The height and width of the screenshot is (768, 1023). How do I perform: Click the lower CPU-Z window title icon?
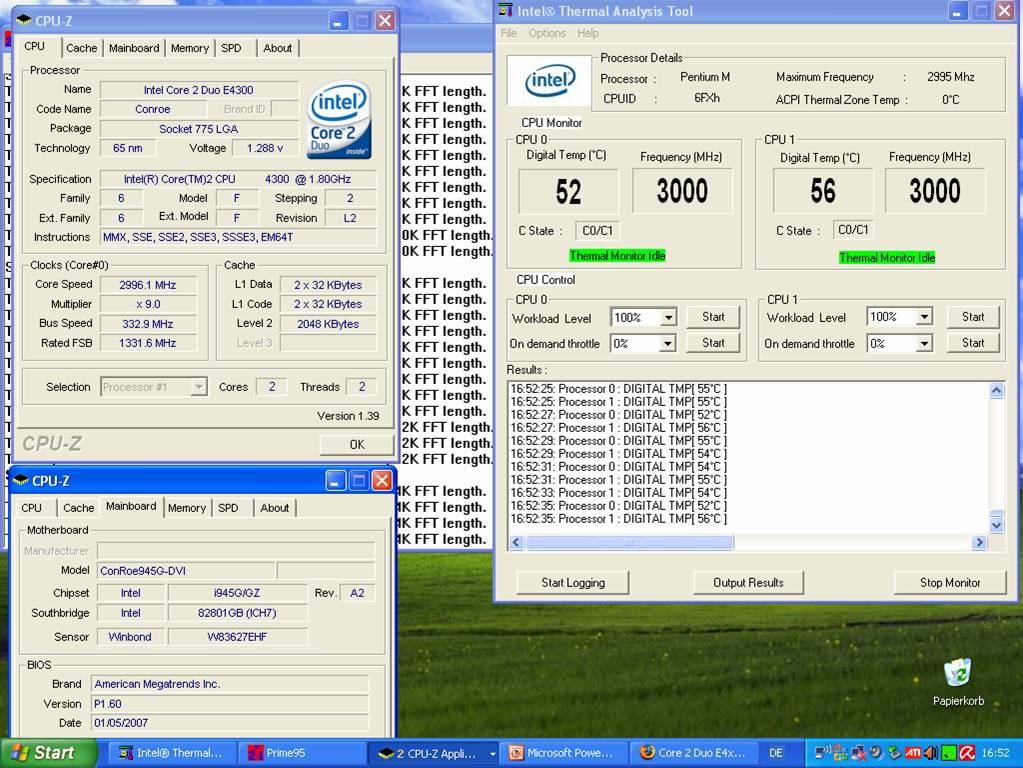pos(20,480)
